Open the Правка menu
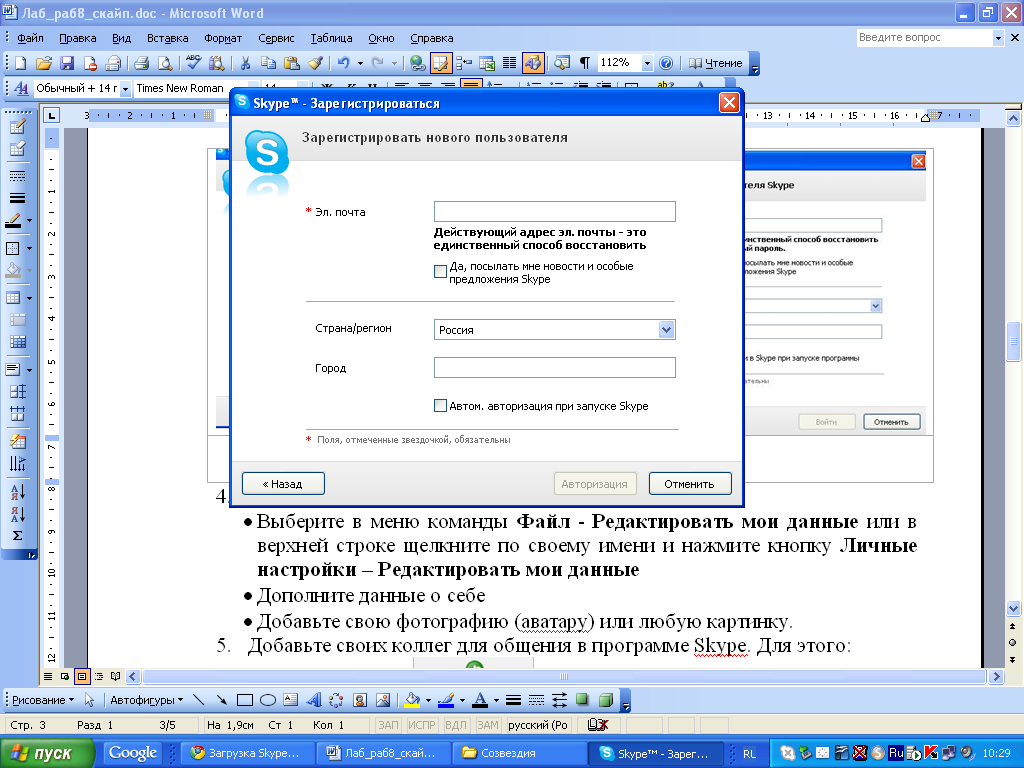The height and width of the screenshot is (768, 1024). pos(78,38)
